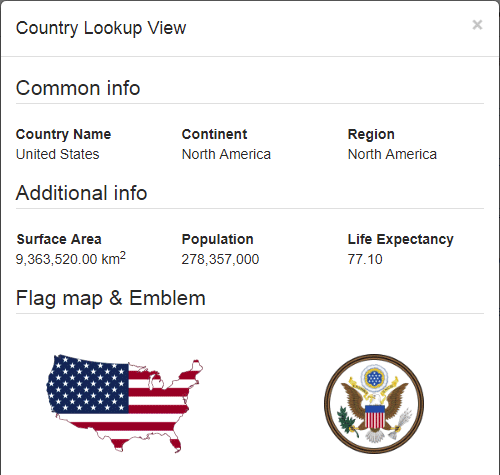Select the Continent value North America
Screen dimensions: 500x475
pos(226,154)
